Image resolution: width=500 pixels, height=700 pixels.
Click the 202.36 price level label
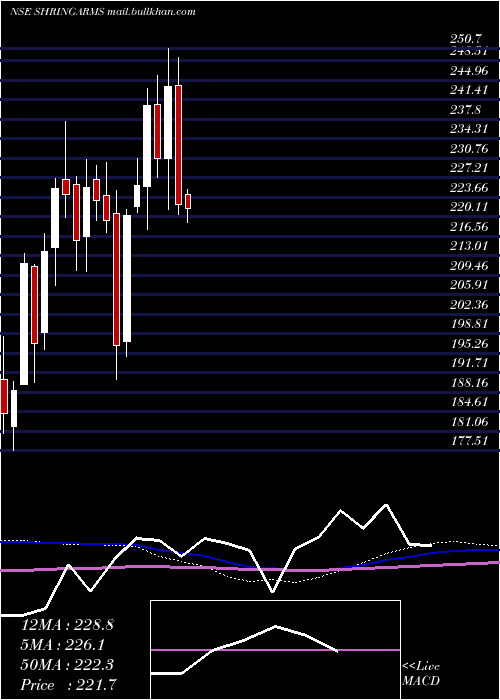470,305
